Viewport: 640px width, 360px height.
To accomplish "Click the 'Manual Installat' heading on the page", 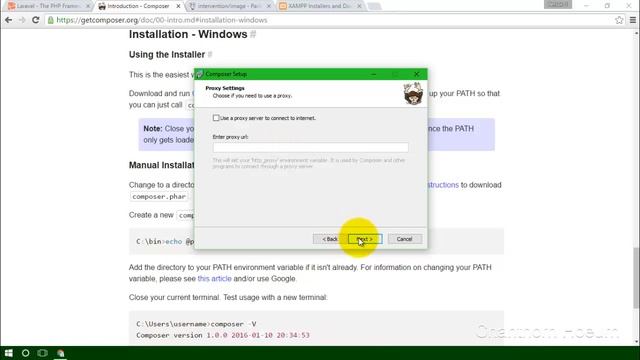I will coord(162,165).
